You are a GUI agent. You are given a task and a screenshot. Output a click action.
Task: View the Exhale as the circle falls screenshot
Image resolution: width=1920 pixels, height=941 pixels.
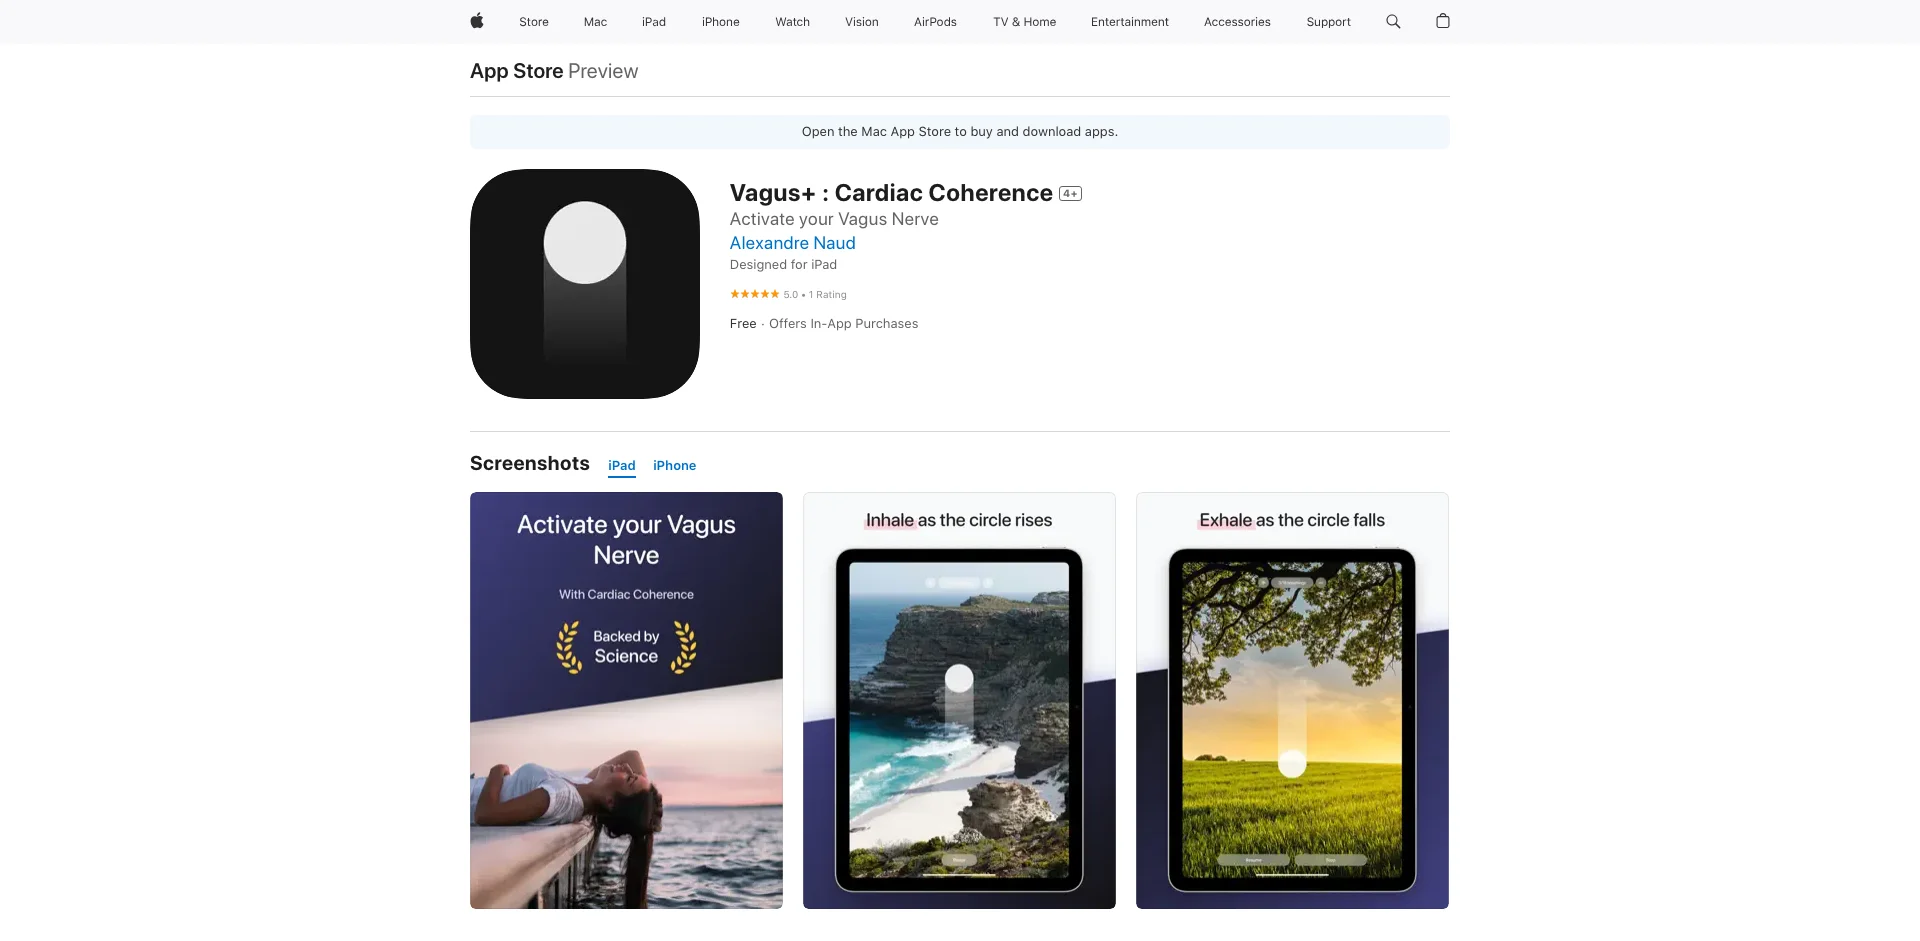tap(1292, 700)
